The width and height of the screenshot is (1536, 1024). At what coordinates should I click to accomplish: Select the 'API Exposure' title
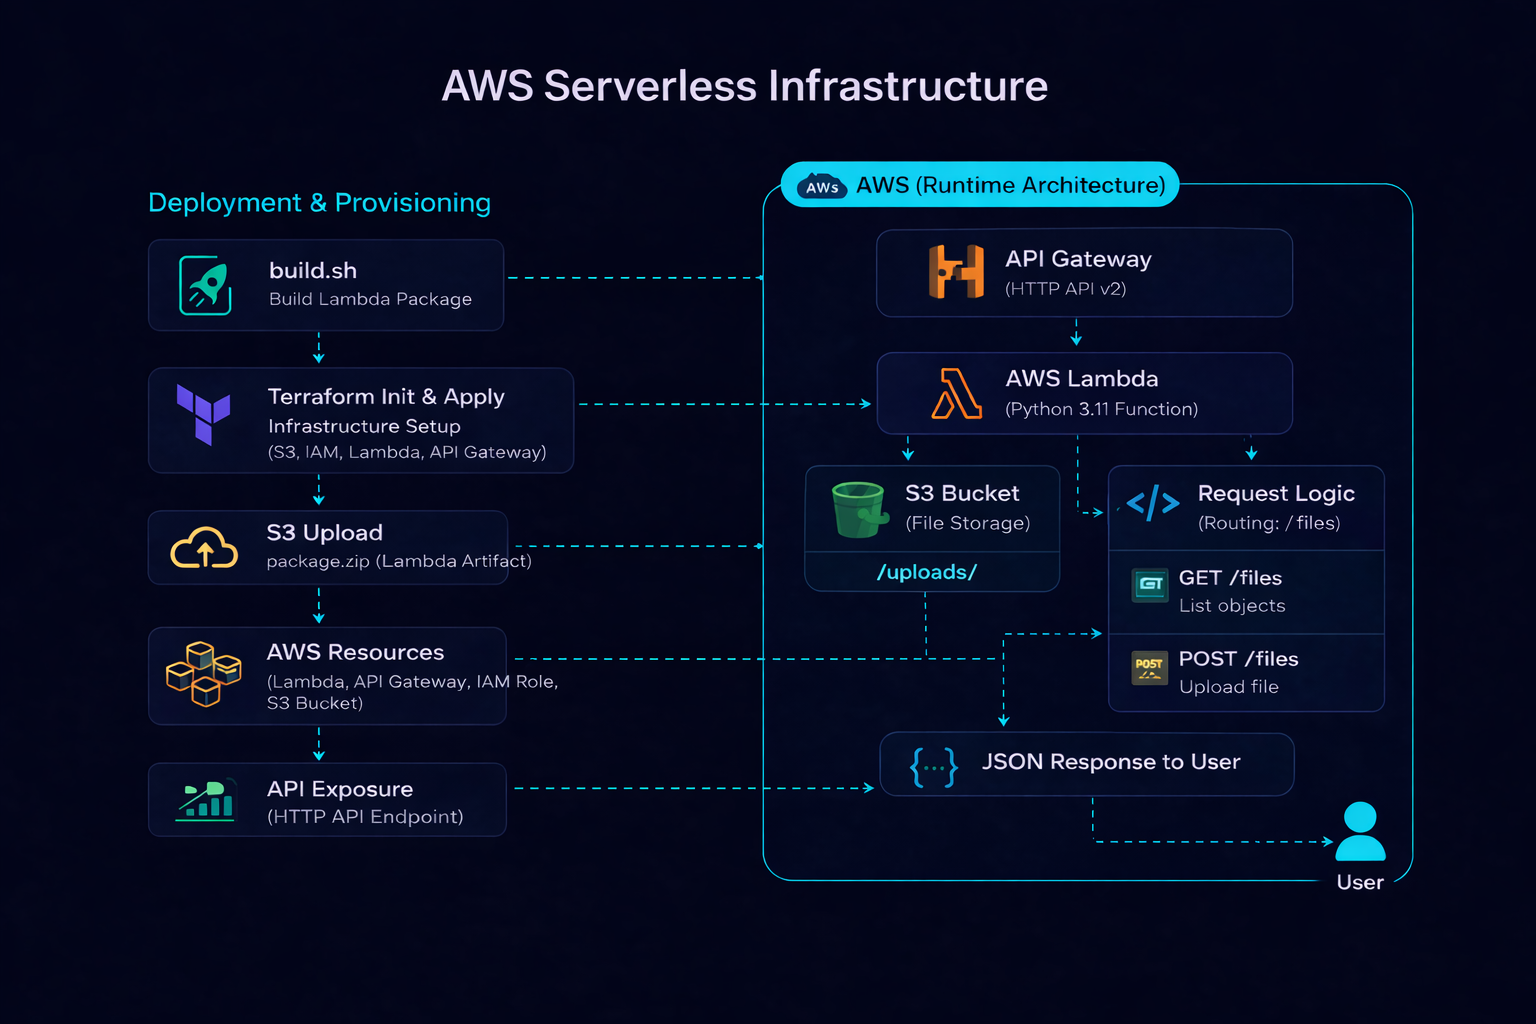tap(340, 789)
